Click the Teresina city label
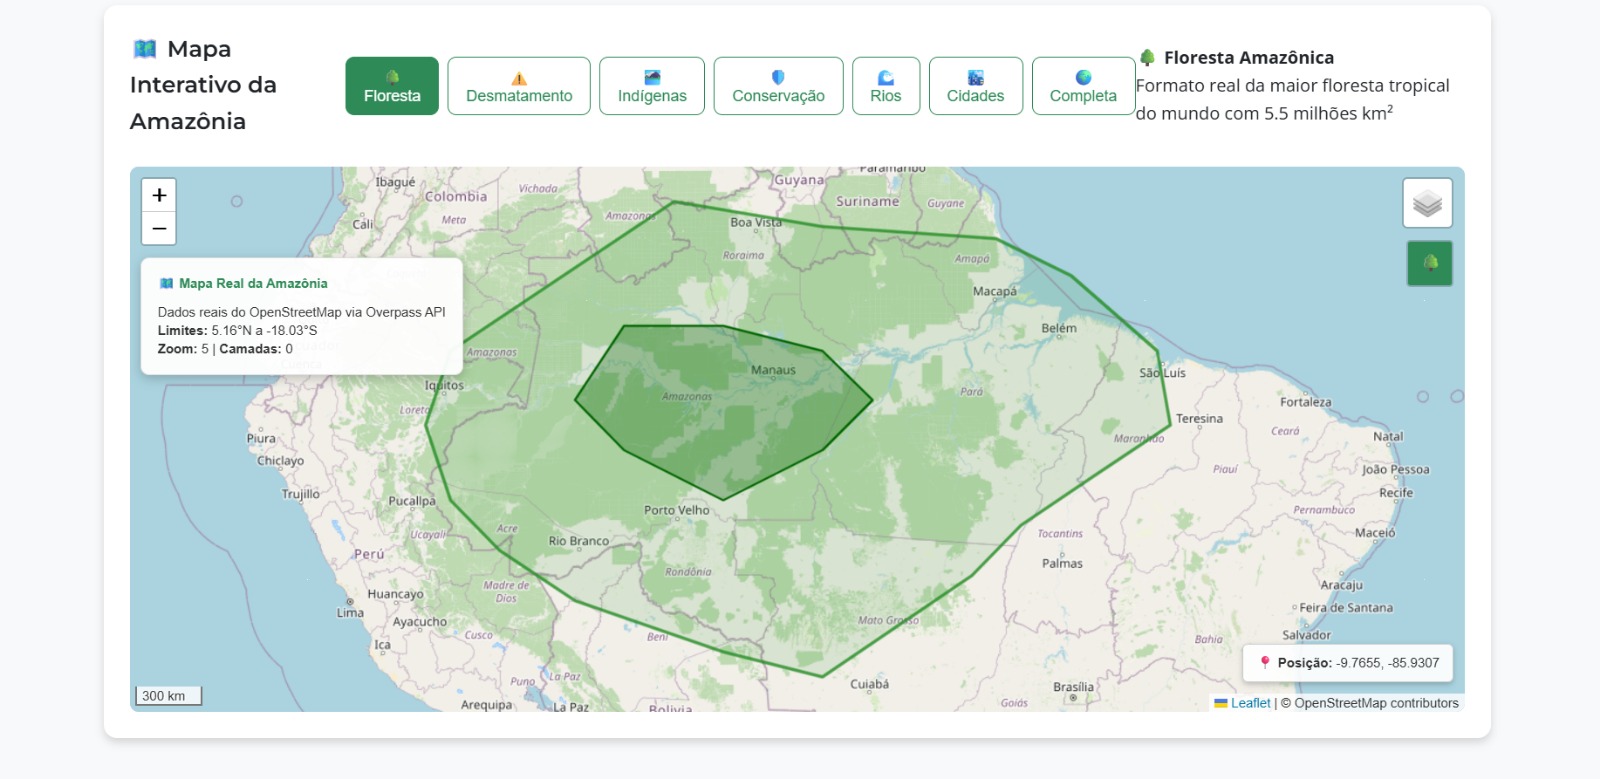This screenshot has width=1600, height=779. [x=1199, y=419]
